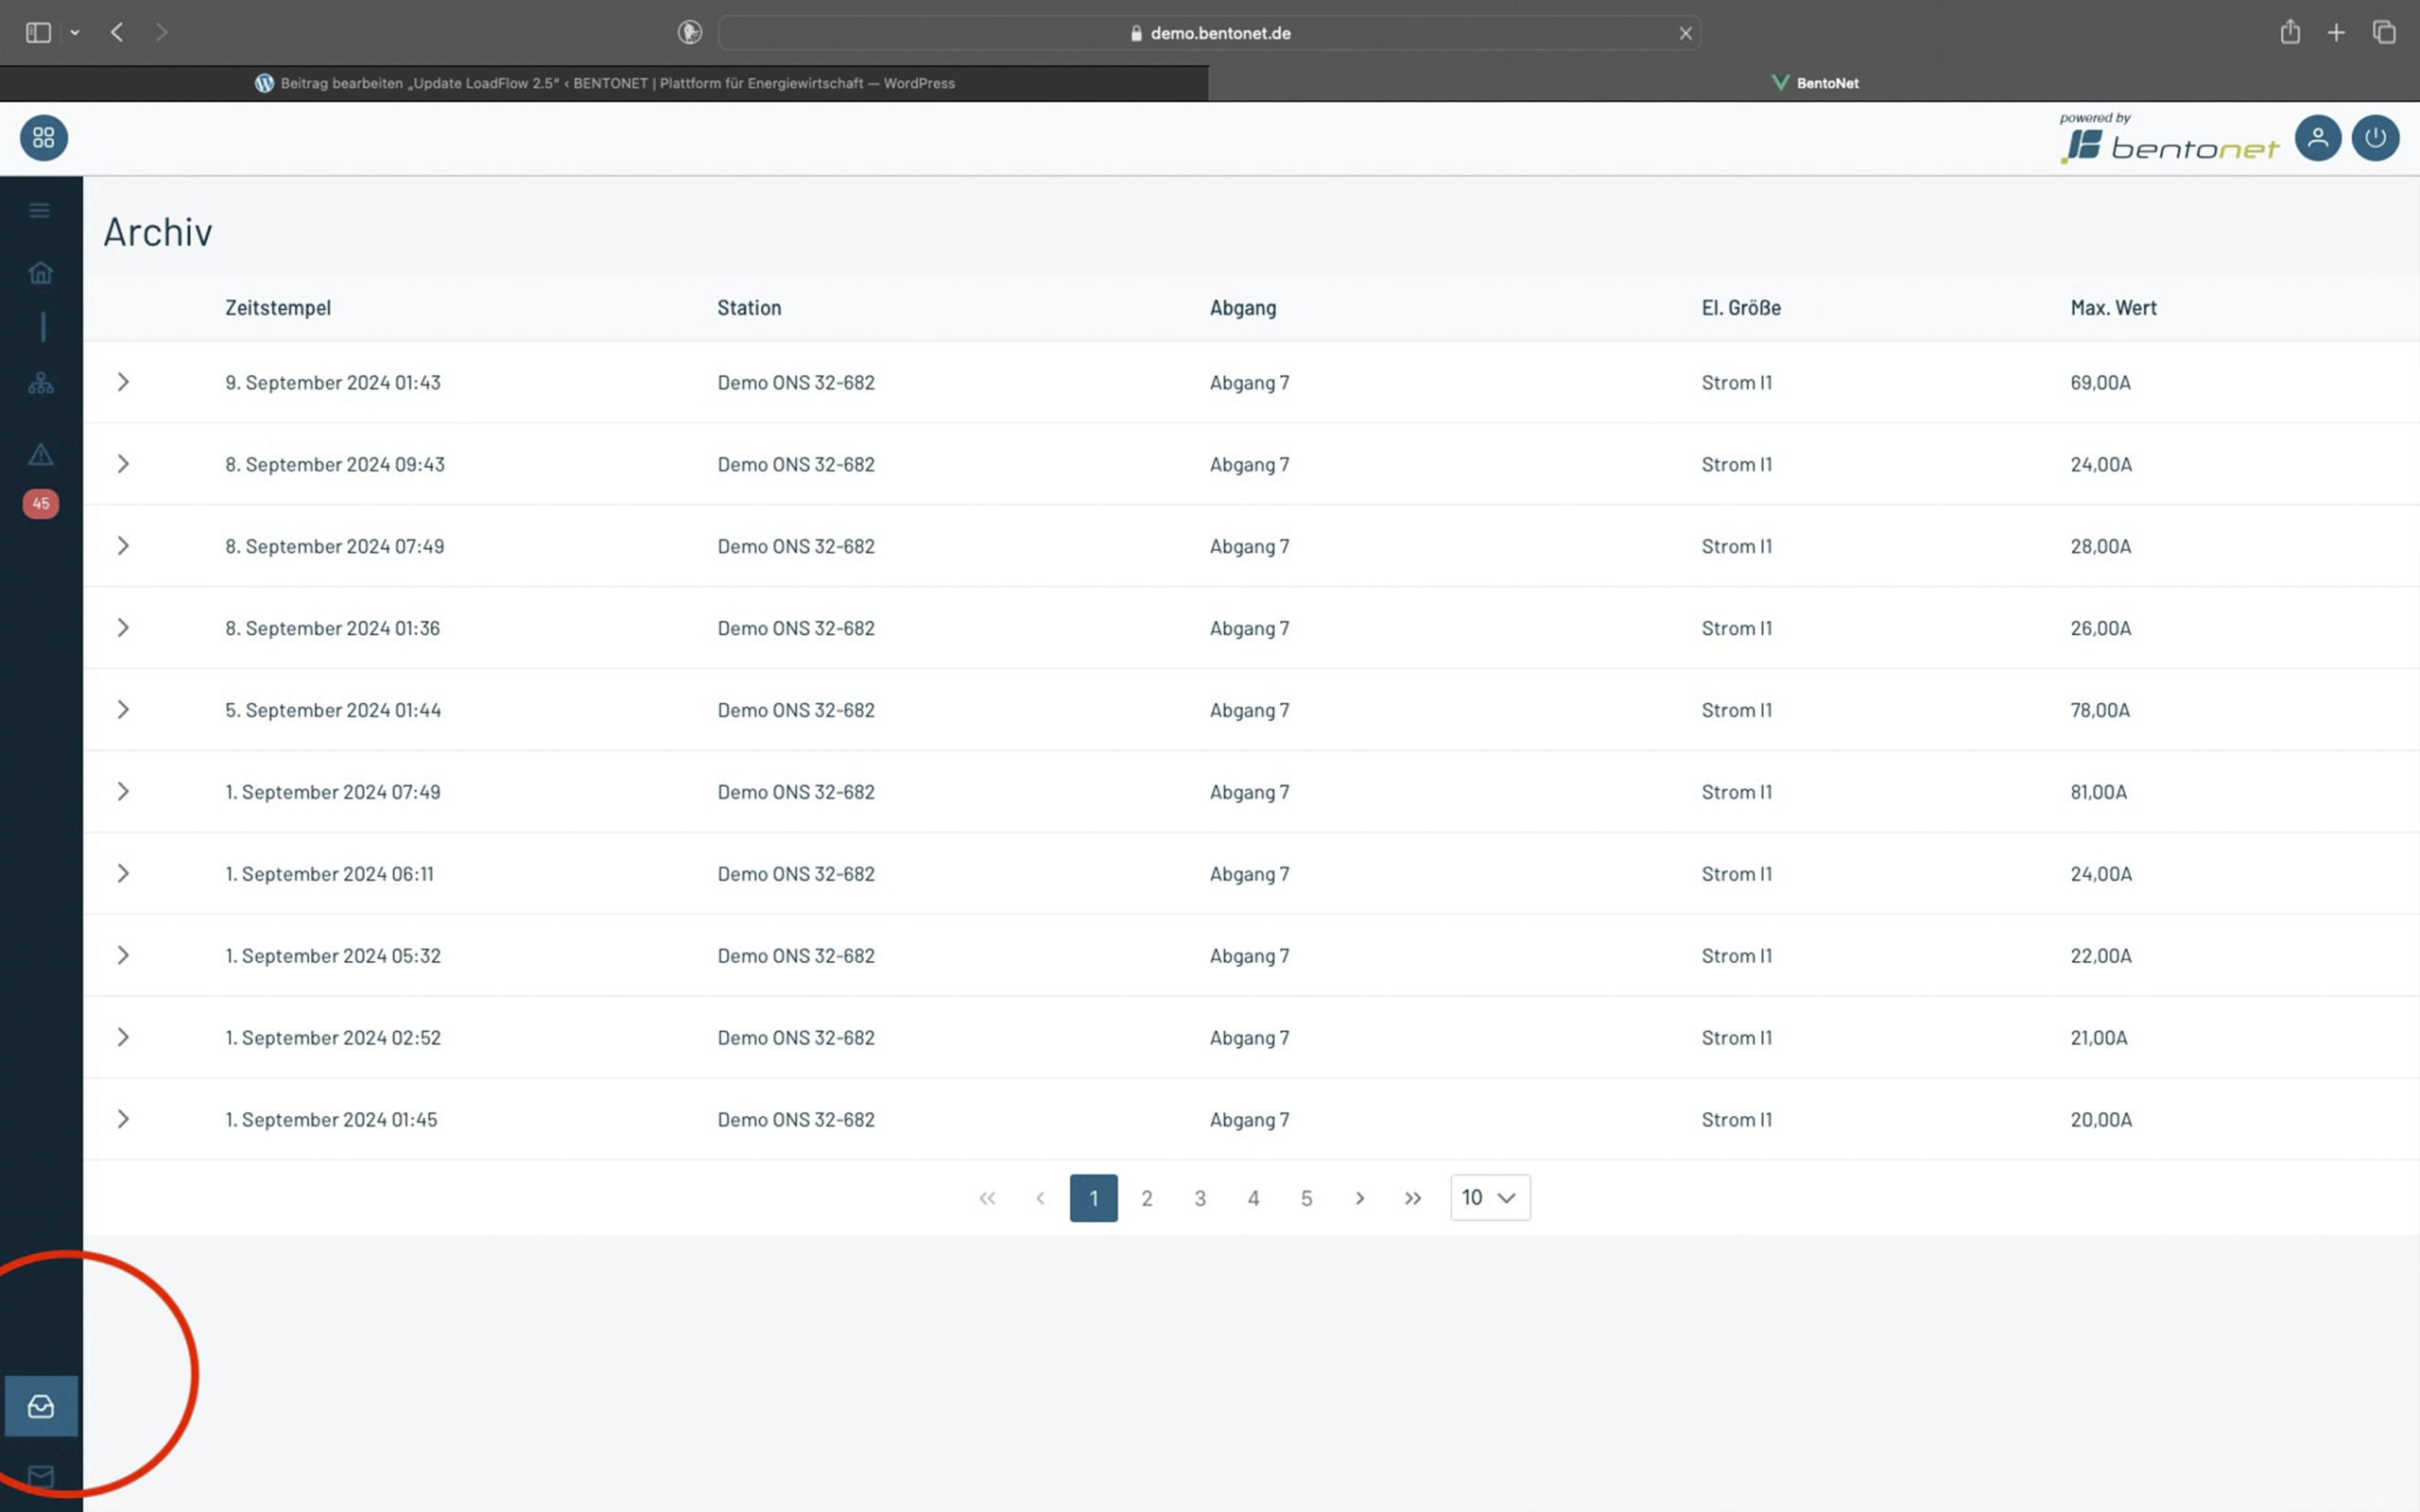Open the warnings triangle icon
This screenshot has height=1512, width=2420.
tap(41, 455)
